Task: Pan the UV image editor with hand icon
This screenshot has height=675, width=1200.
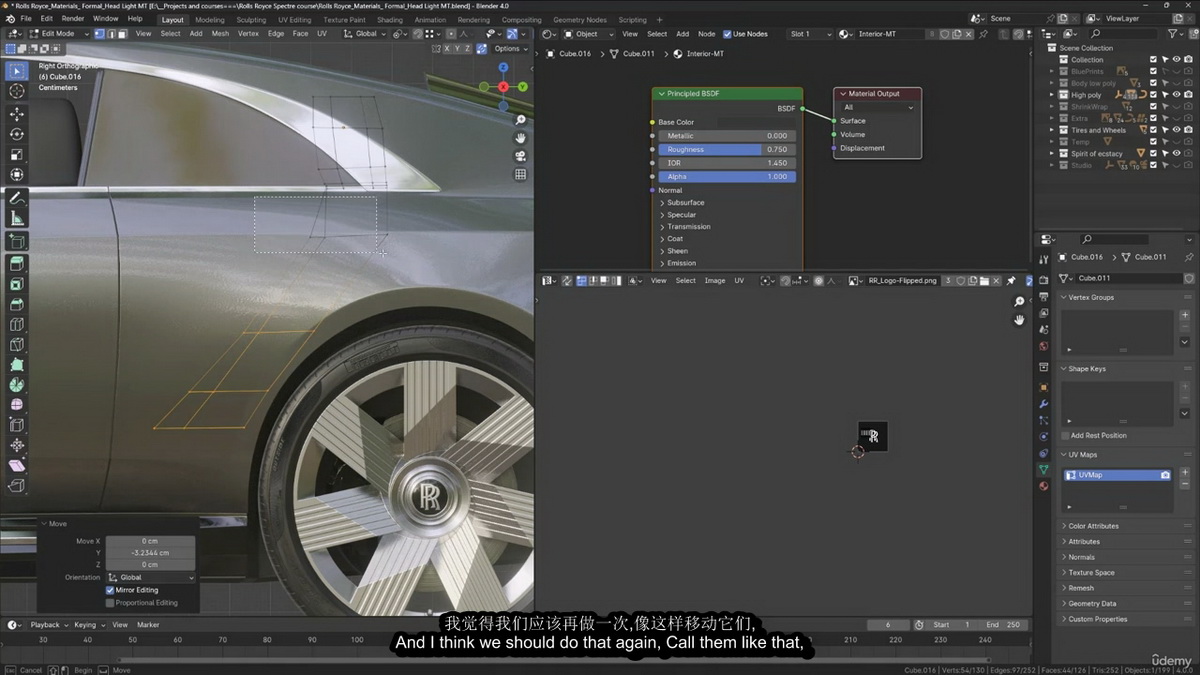Action: click(1019, 320)
